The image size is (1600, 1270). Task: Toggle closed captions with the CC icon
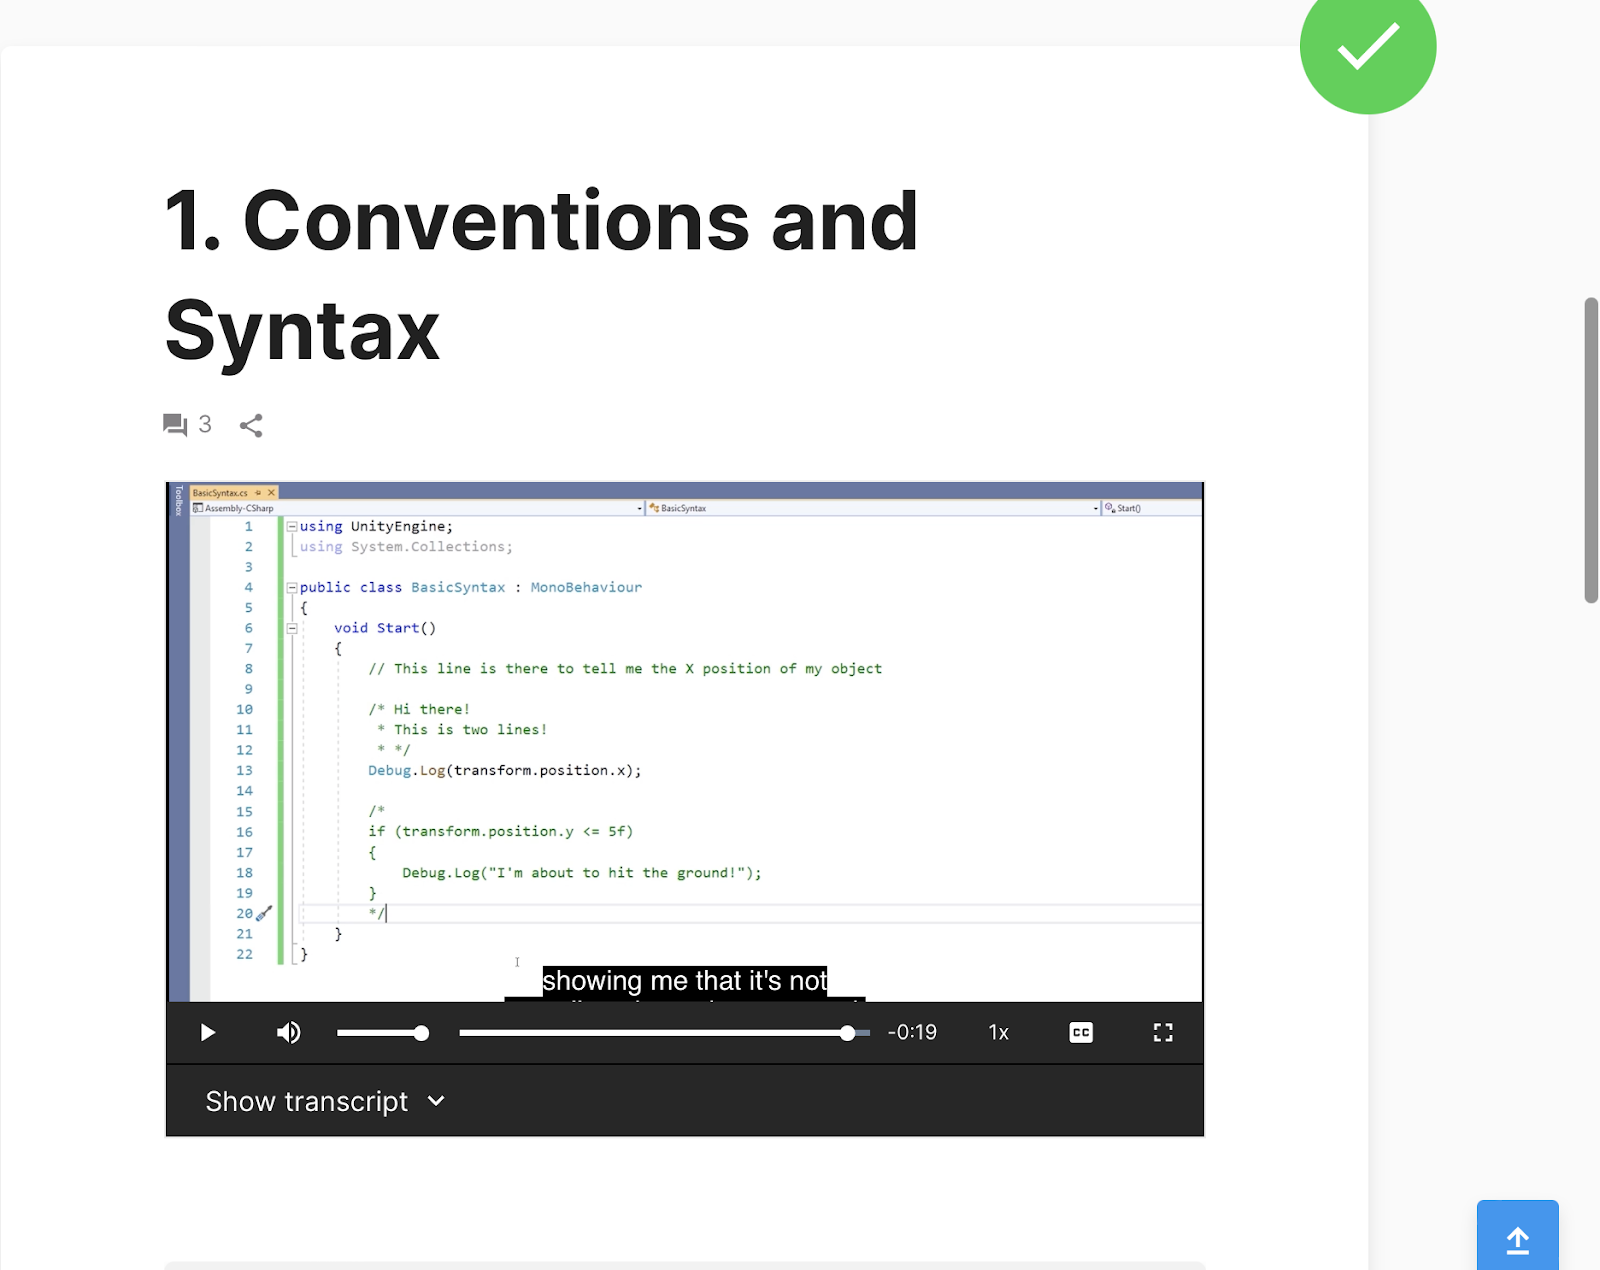(x=1081, y=1032)
